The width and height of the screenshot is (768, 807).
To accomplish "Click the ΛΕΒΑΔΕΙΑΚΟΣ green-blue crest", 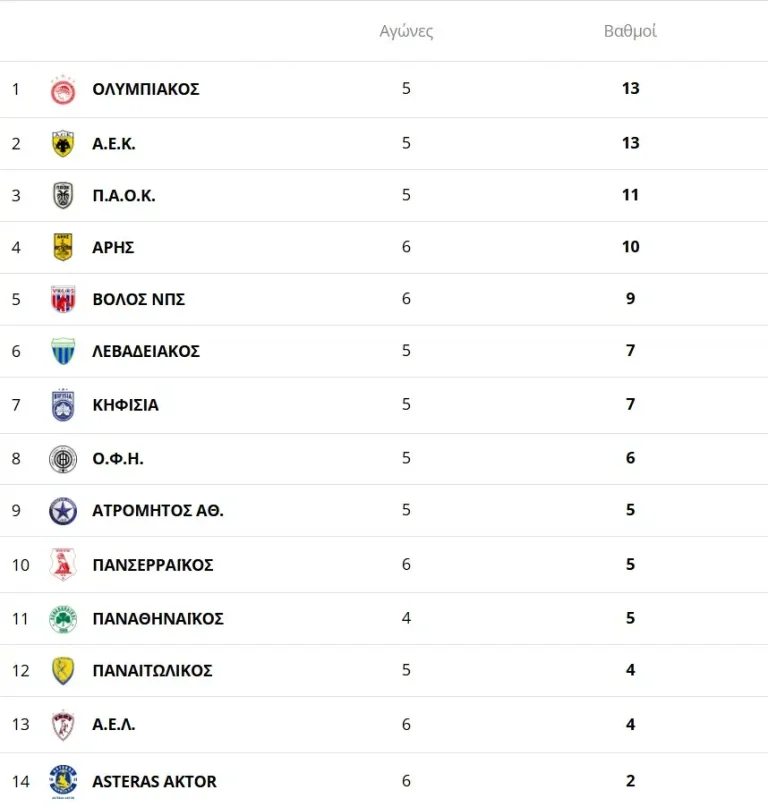I will click(x=63, y=351).
